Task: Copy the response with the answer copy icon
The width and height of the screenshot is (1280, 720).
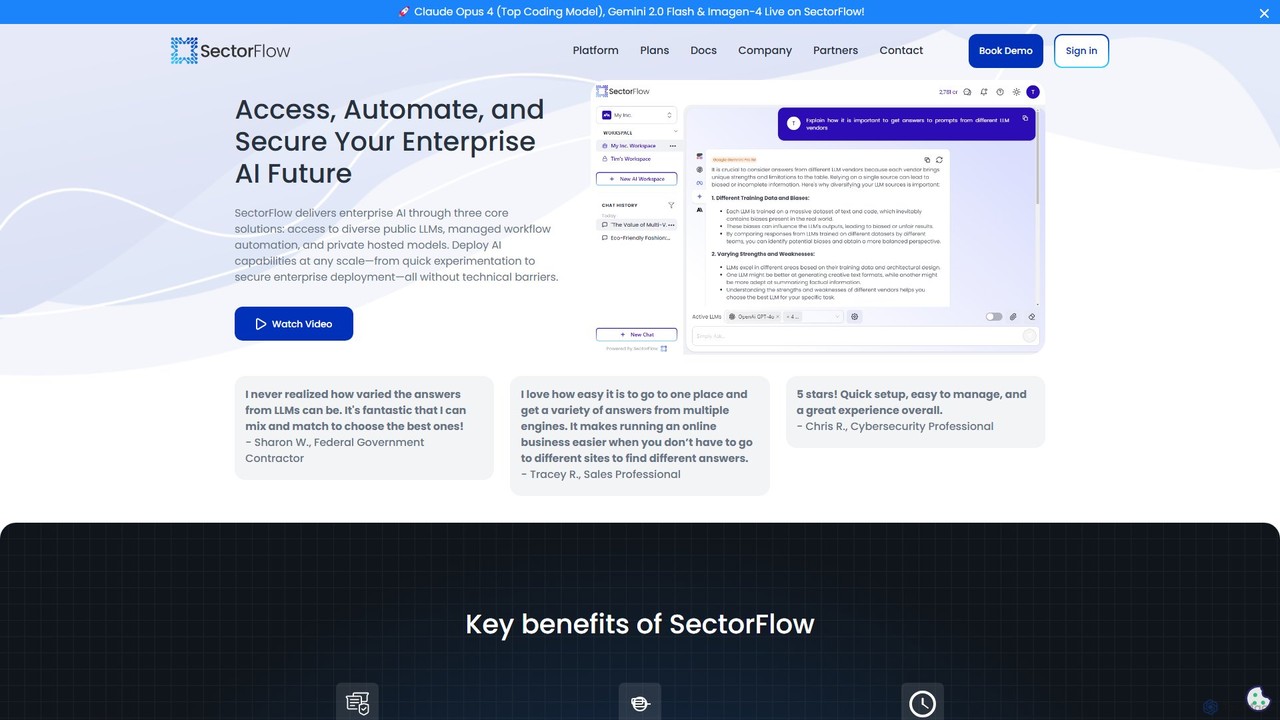Action: pyautogui.click(x=927, y=160)
